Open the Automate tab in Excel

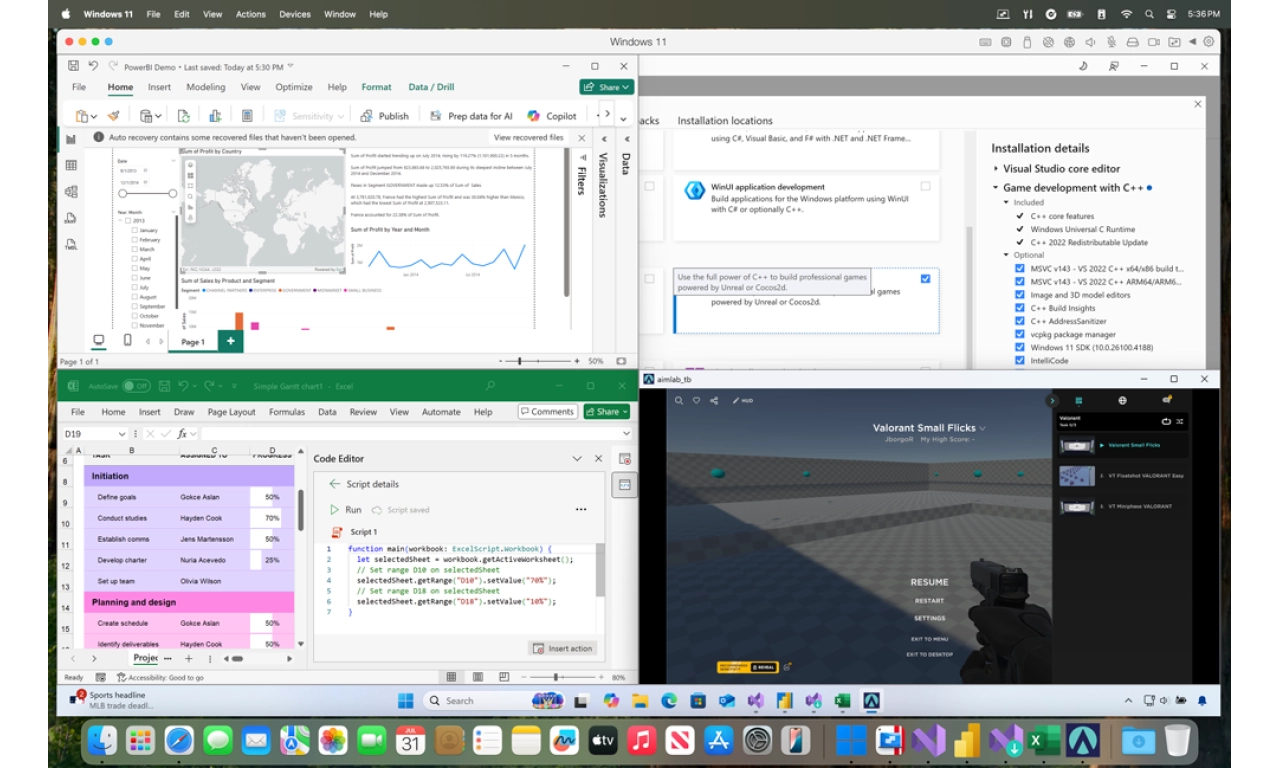tap(441, 412)
